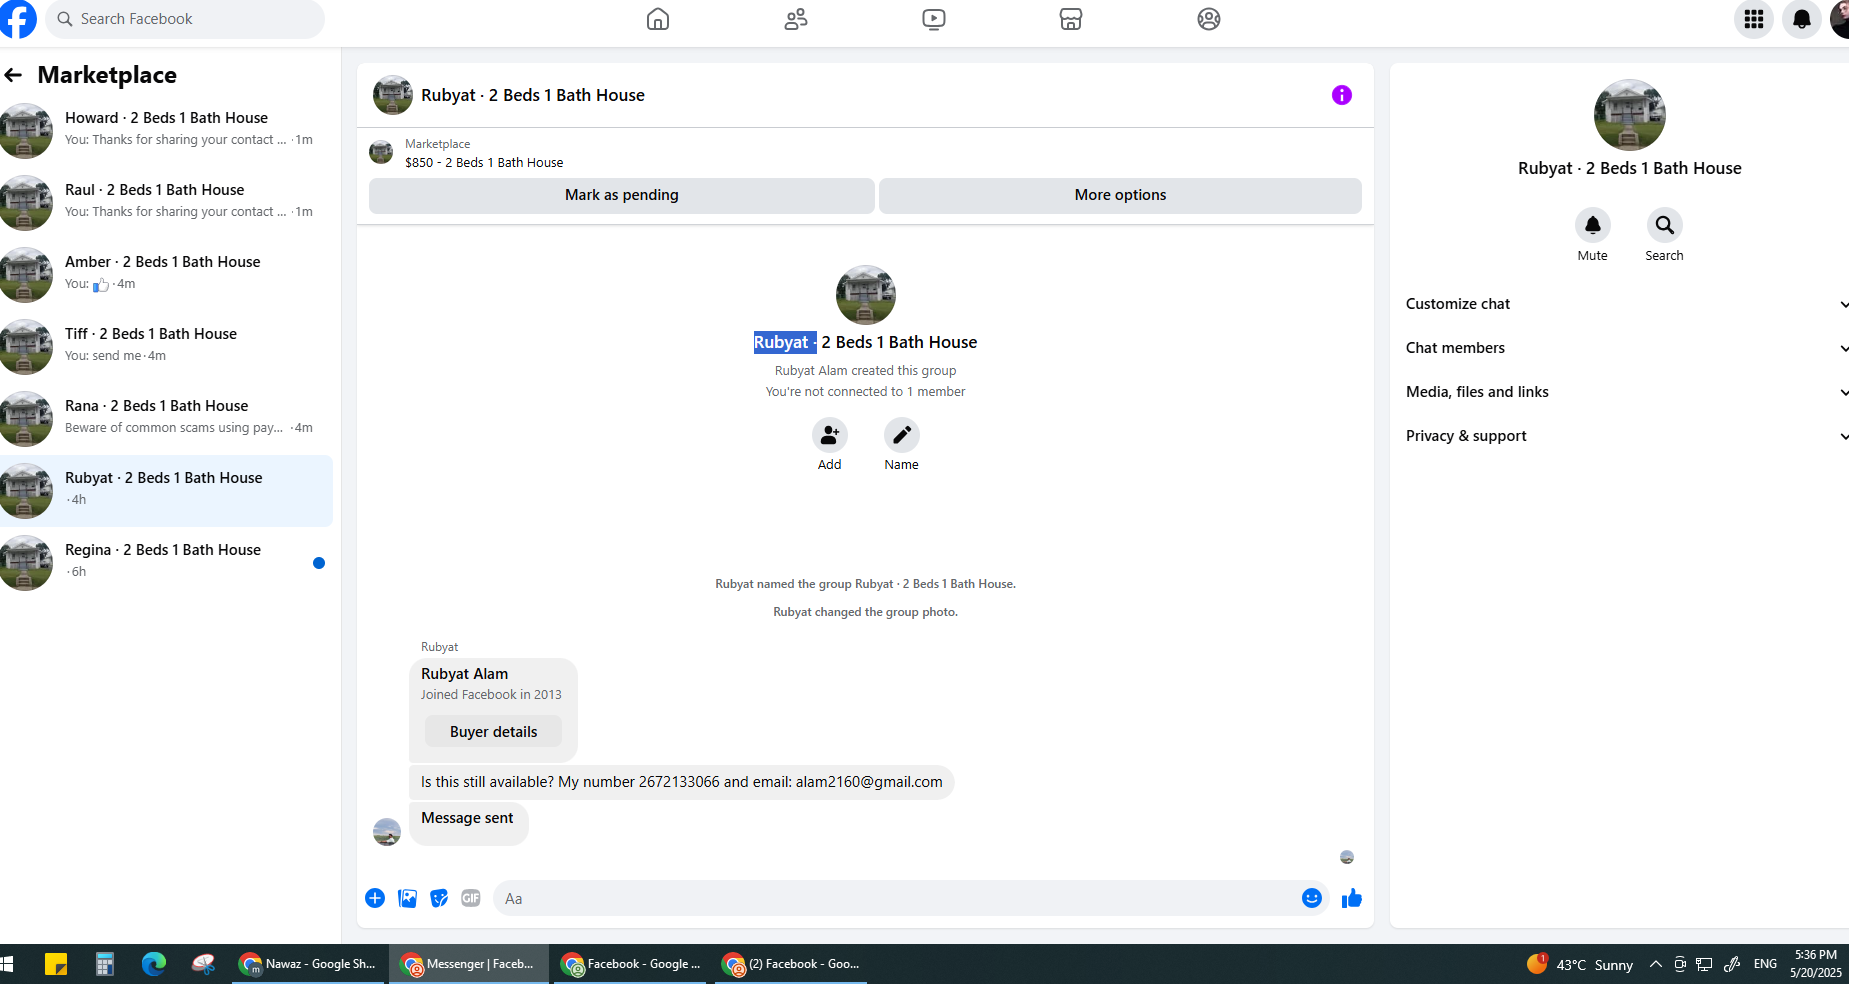
Task: Open the Facebook menu grid icon
Action: 1754,19
